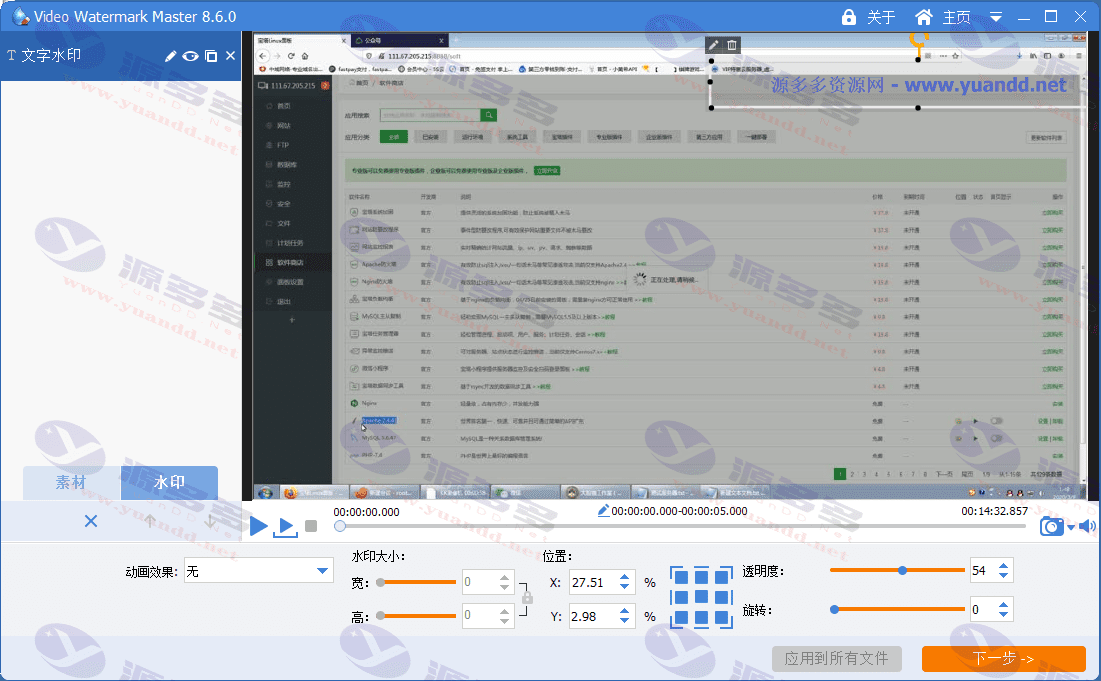Align watermark to the top-left position
Image resolution: width=1101 pixels, height=681 pixels.
coord(679,576)
